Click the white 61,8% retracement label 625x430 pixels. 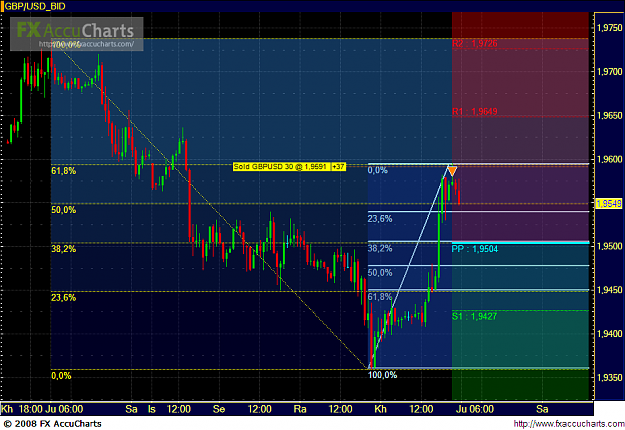380,297
